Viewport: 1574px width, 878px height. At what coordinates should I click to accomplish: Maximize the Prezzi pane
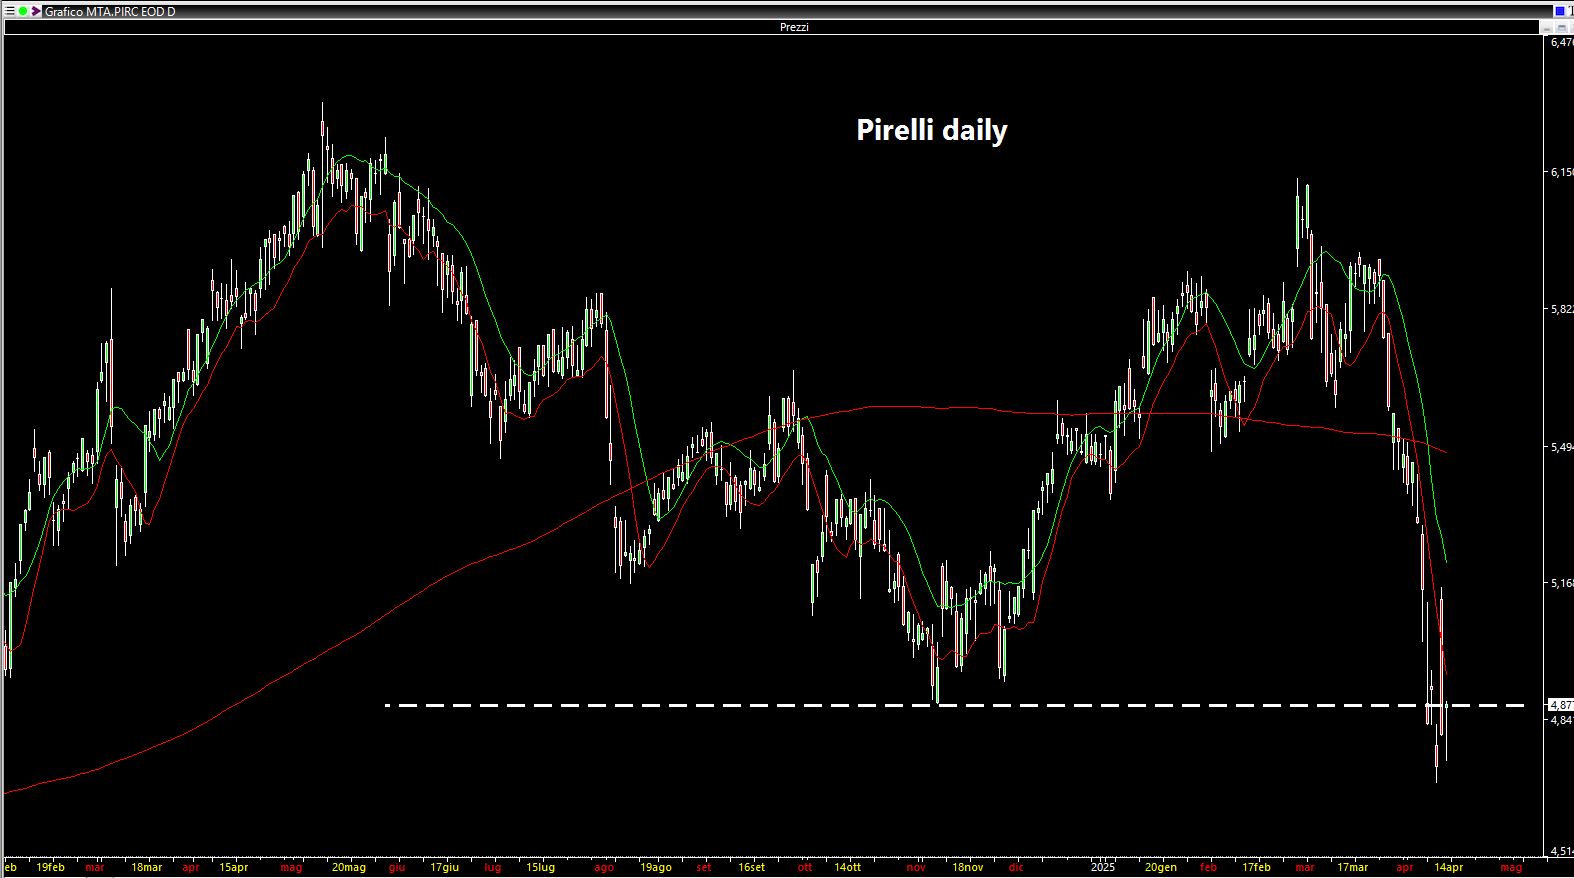click(x=1561, y=28)
